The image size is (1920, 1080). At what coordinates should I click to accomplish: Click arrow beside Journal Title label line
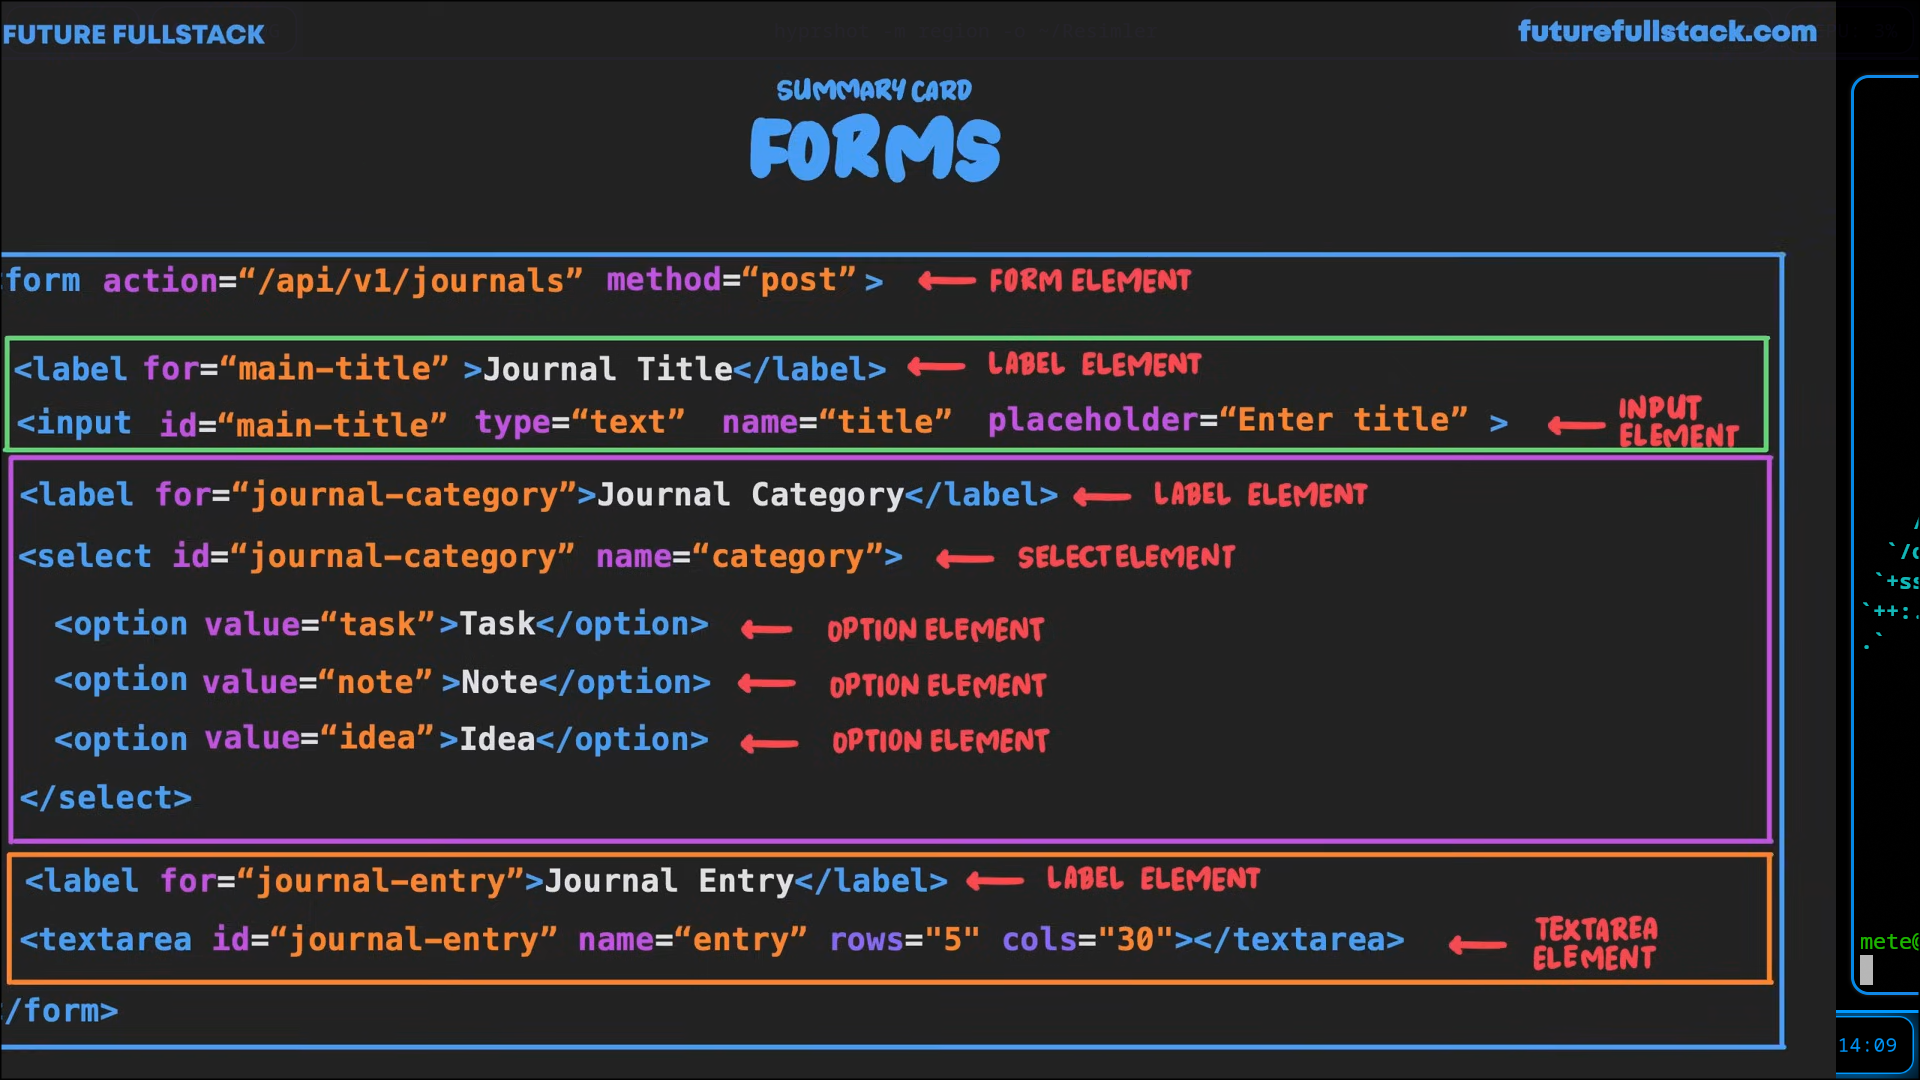[936, 368]
